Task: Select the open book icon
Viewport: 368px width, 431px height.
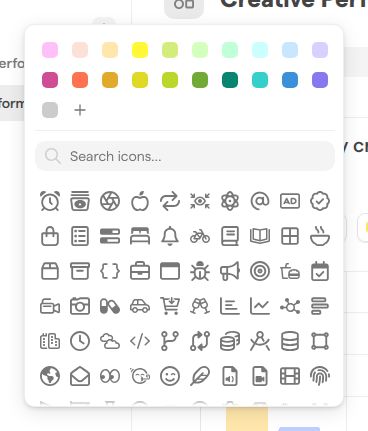Action: point(260,236)
